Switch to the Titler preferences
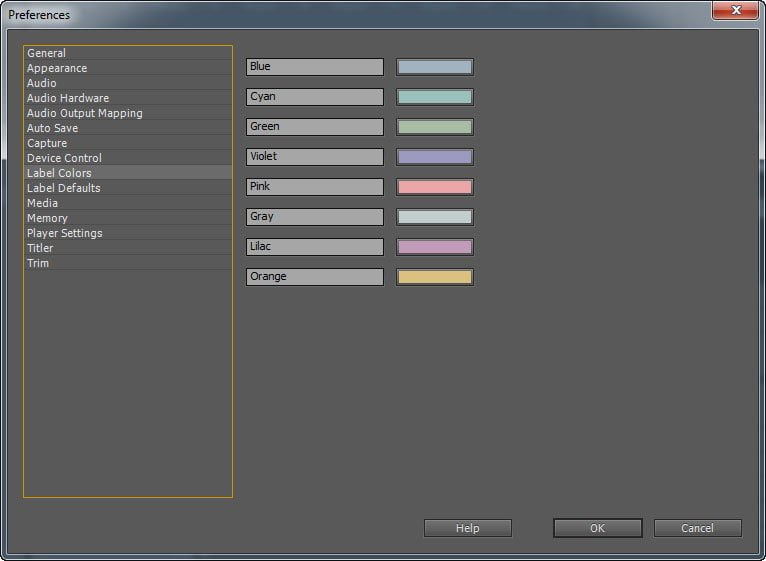The image size is (766, 561). 128,248
